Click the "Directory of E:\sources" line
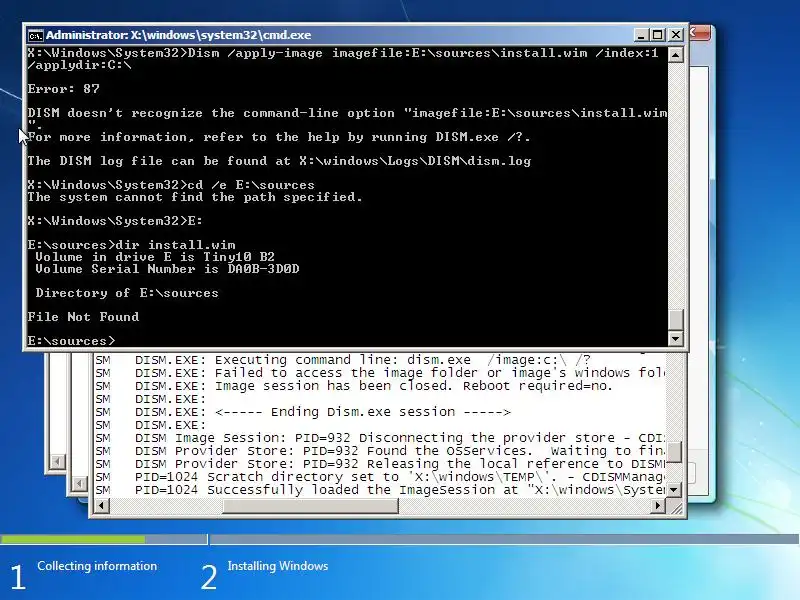This screenshot has height=600, width=800. [x=127, y=293]
